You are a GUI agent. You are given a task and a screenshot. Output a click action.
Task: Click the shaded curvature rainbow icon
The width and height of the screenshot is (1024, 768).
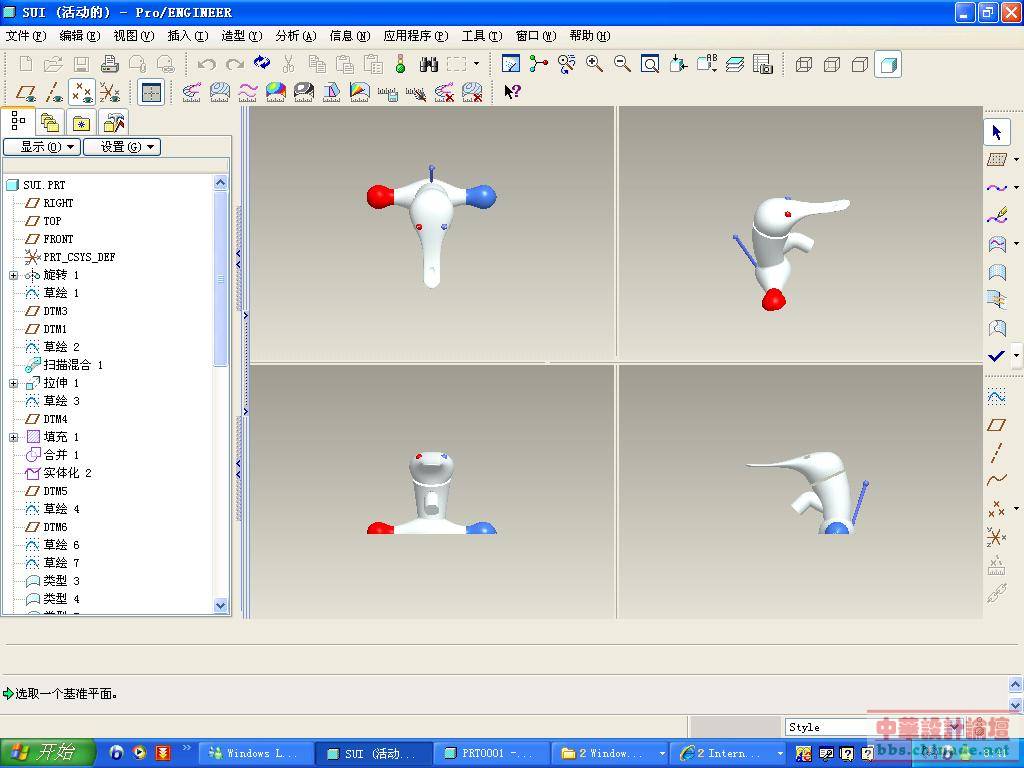click(276, 92)
